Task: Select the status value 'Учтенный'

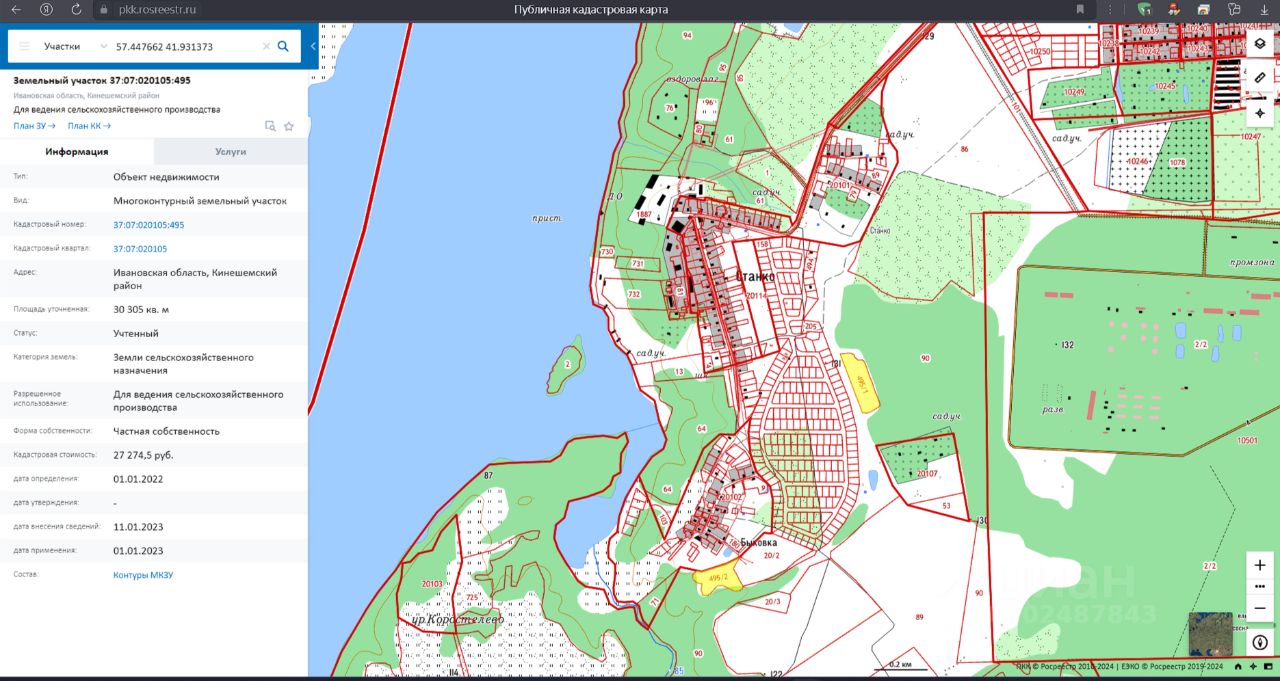Action: [x=136, y=334]
